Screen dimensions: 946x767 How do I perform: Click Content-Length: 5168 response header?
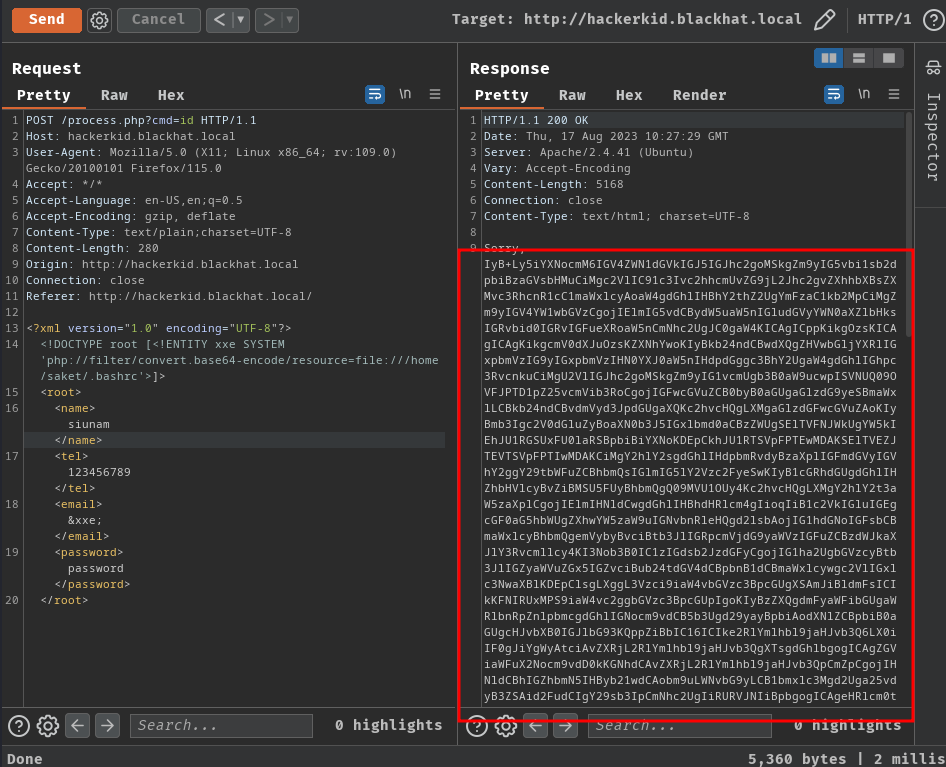(x=553, y=184)
